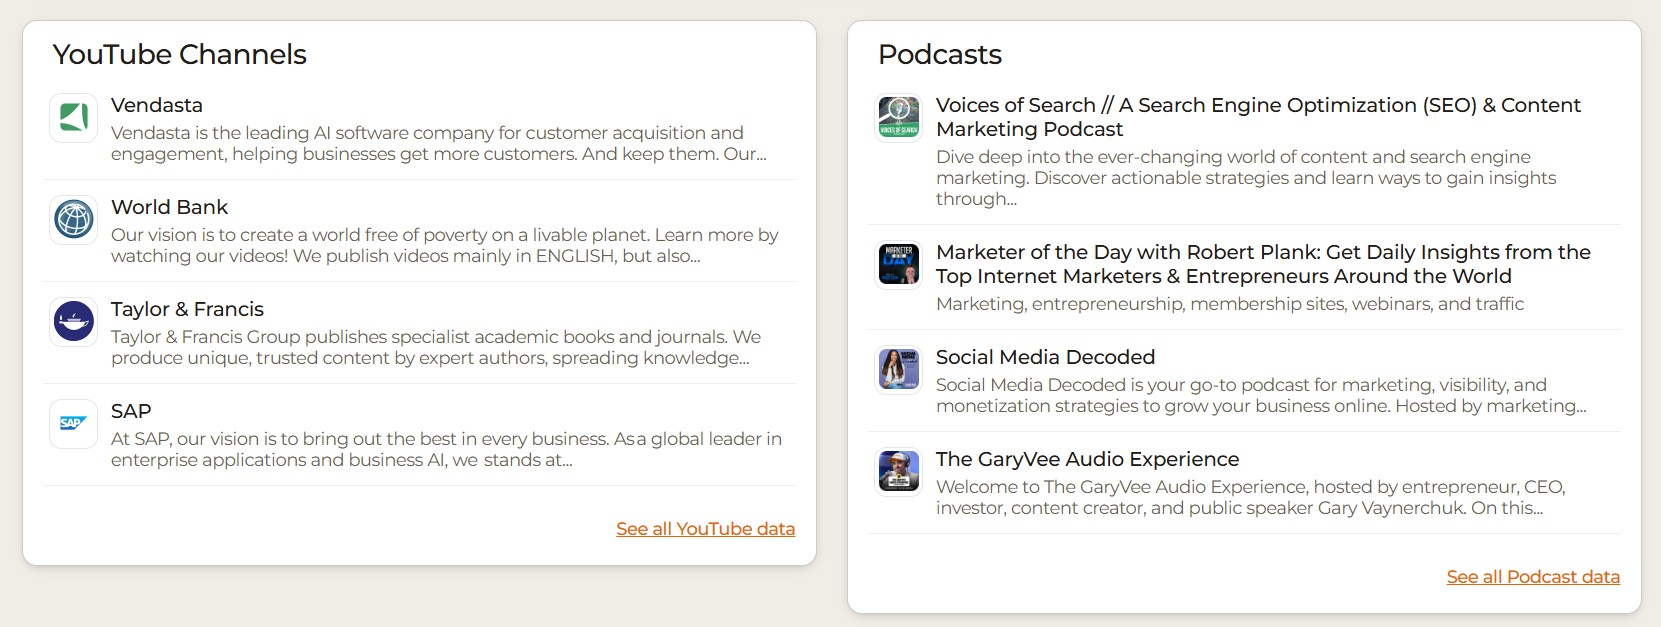Screen dimensions: 1661x627
Task: Open the Social Media Decoded title
Action: [1045, 357]
